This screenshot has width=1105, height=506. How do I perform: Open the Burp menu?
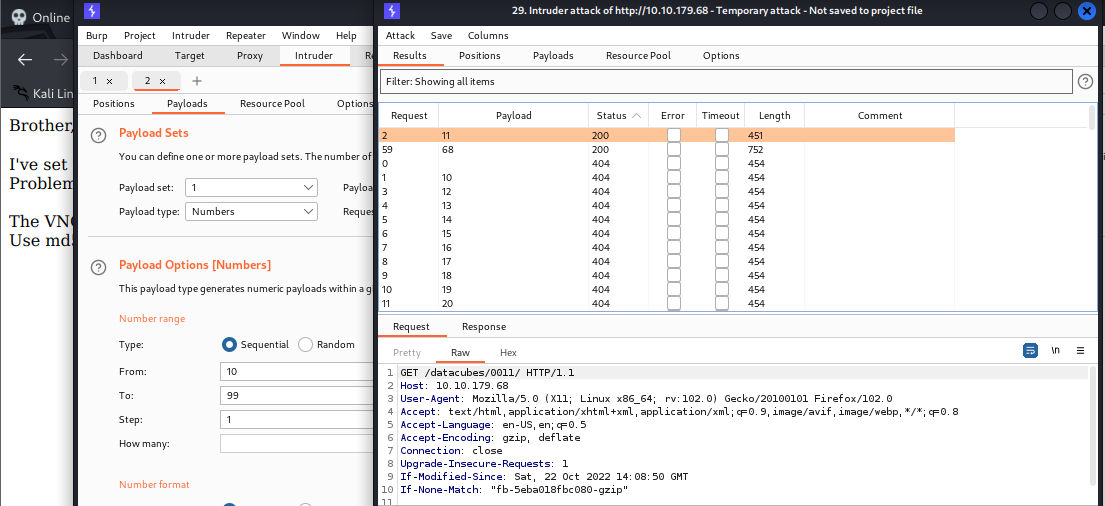(97, 35)
